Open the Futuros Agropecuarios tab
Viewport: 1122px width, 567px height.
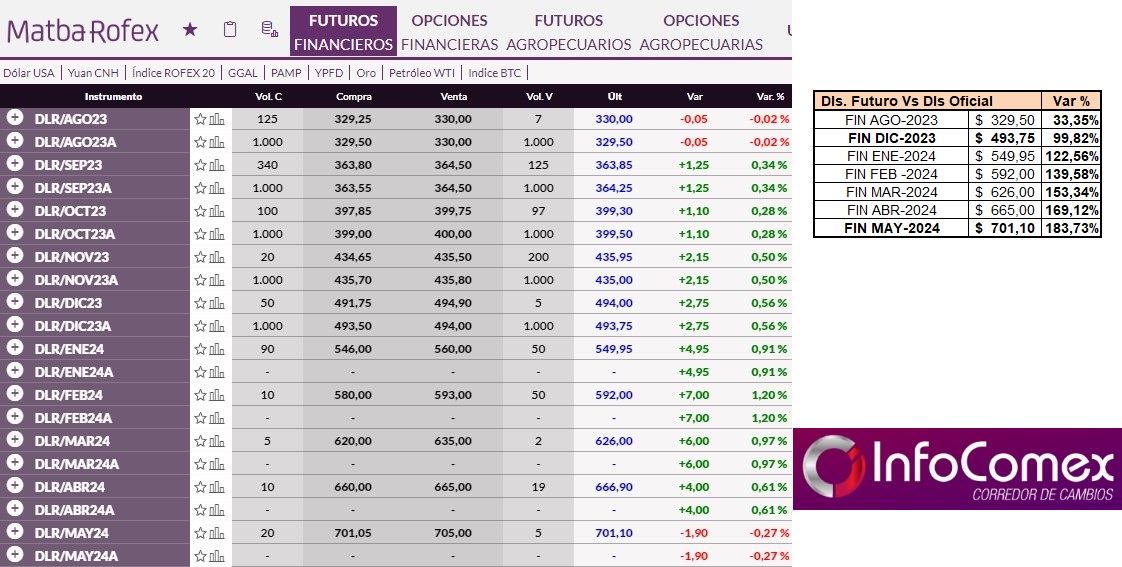coord(568,32)
